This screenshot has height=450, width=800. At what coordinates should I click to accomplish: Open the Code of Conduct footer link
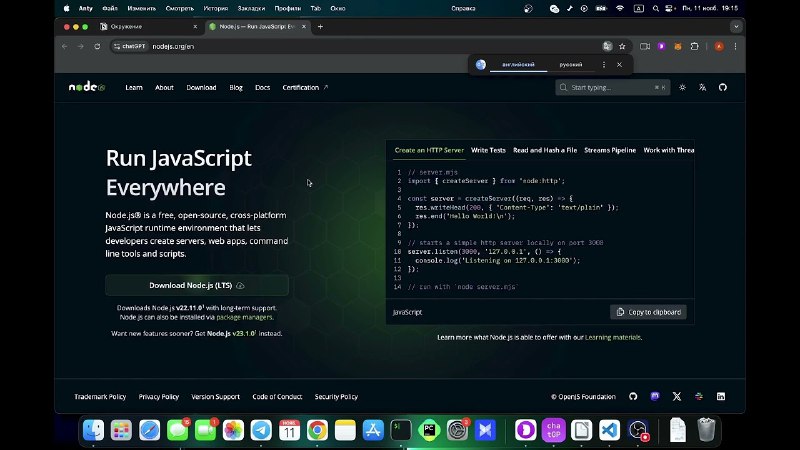click(277, 396)
